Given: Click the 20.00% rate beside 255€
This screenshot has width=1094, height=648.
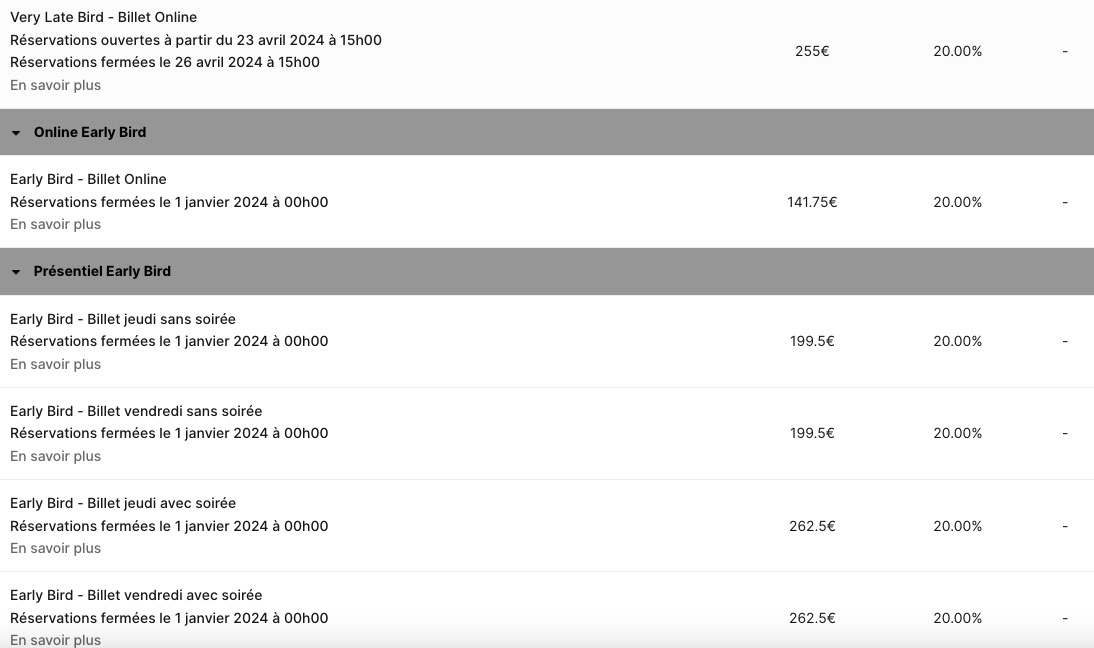Looking at the screenshot, I should pyautogui.click(x=957, y=51).
